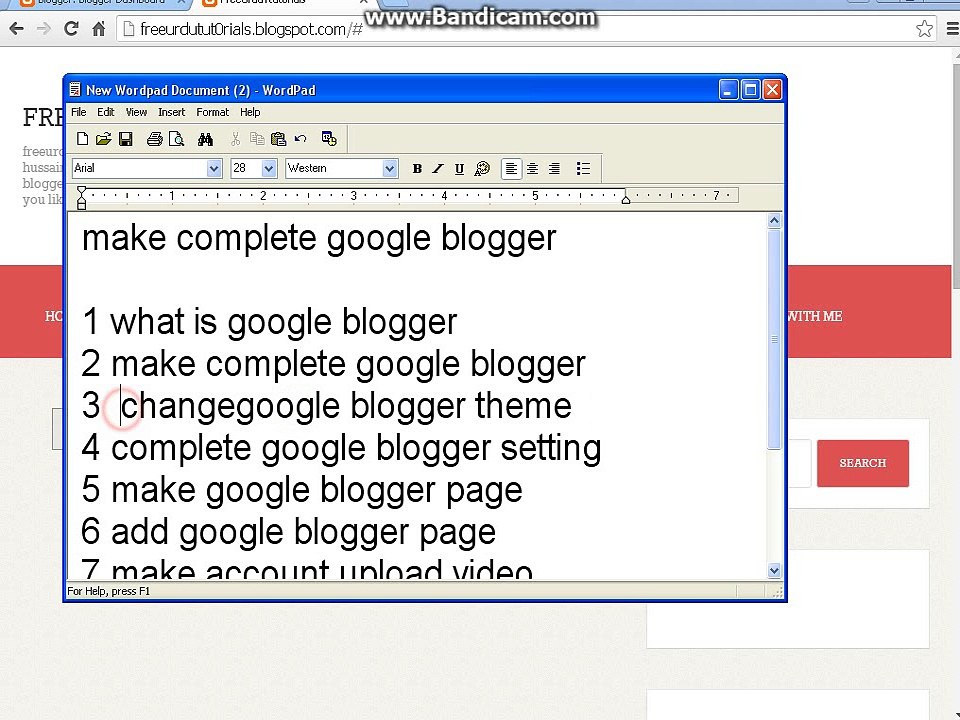Click the New document icon in WordPad
The image size is (960, 720).
coord(83,139)
